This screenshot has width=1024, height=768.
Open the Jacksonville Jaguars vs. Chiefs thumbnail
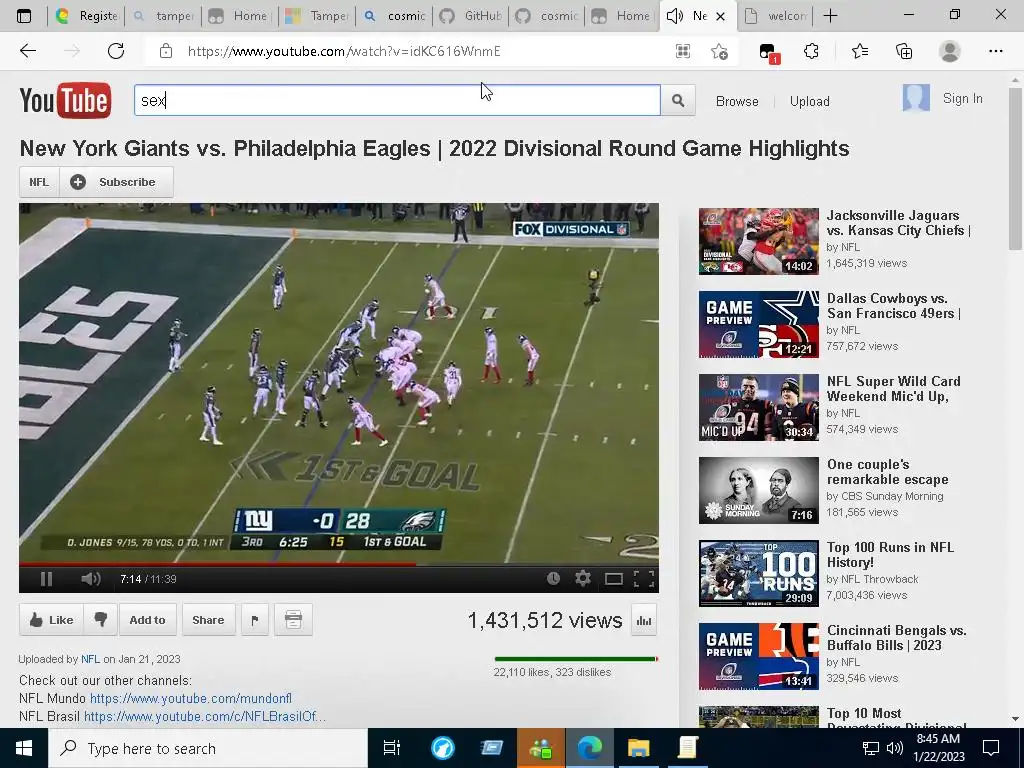[758, 241]
